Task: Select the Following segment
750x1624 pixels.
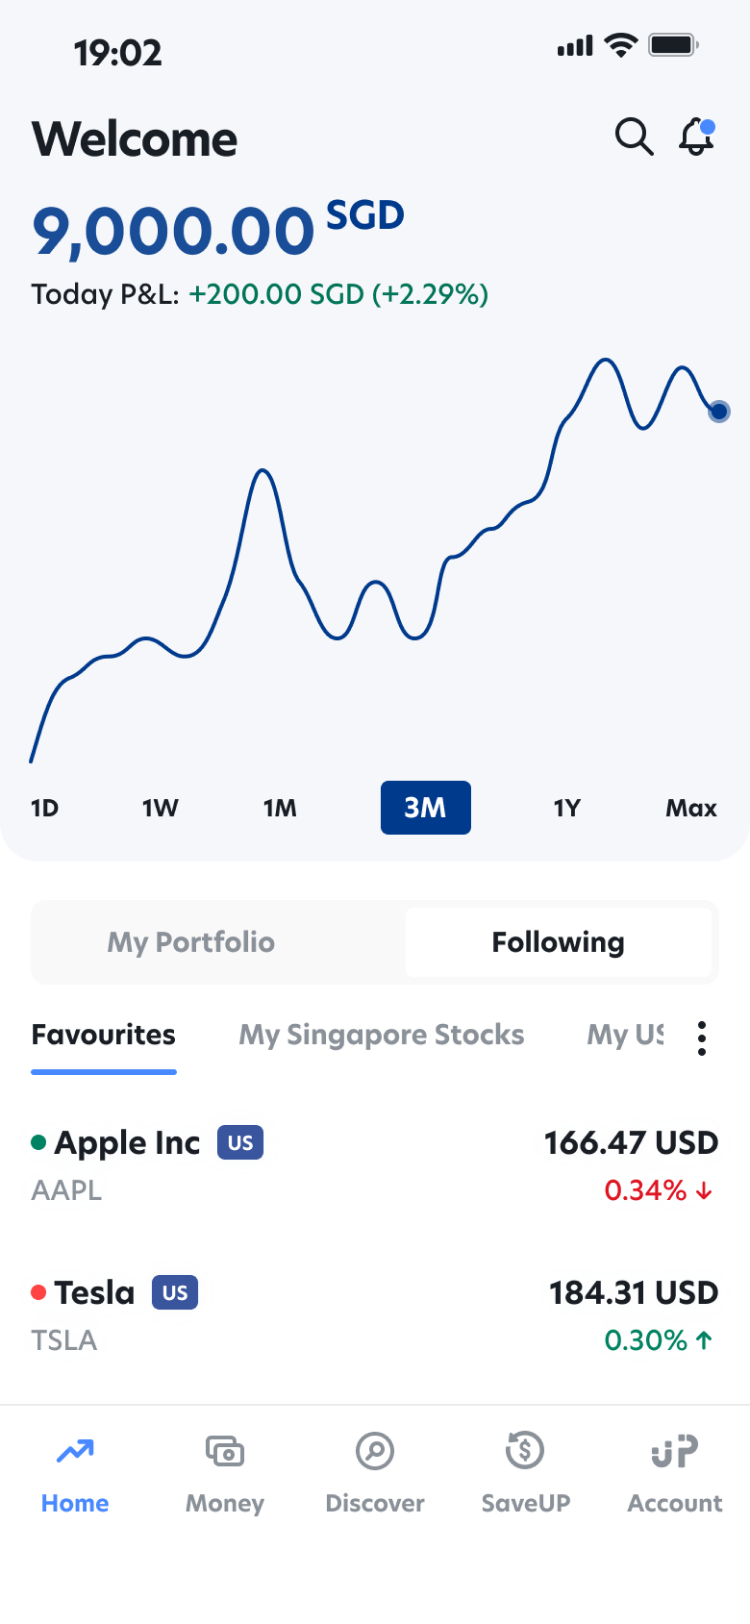Action: coord(558,942)
